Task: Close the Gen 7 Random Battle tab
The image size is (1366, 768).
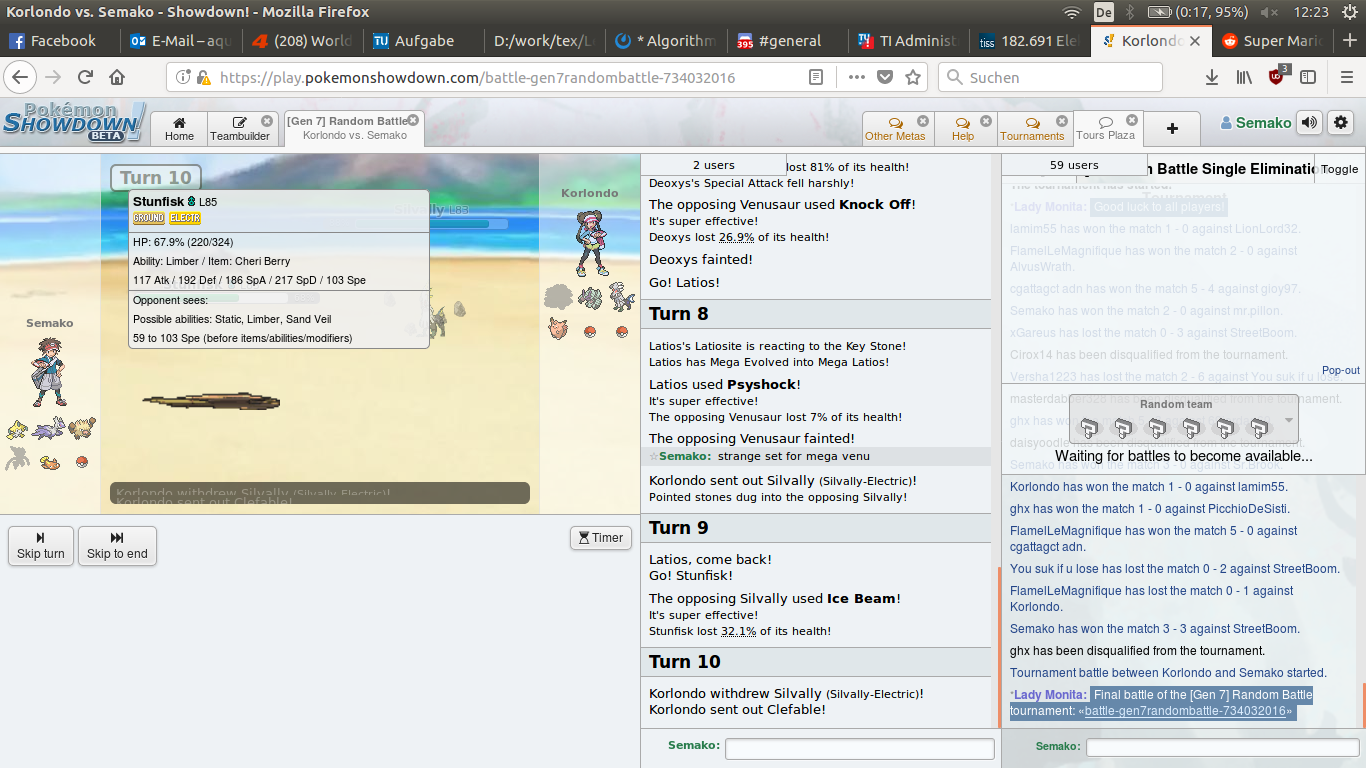Action: point(413,120)
